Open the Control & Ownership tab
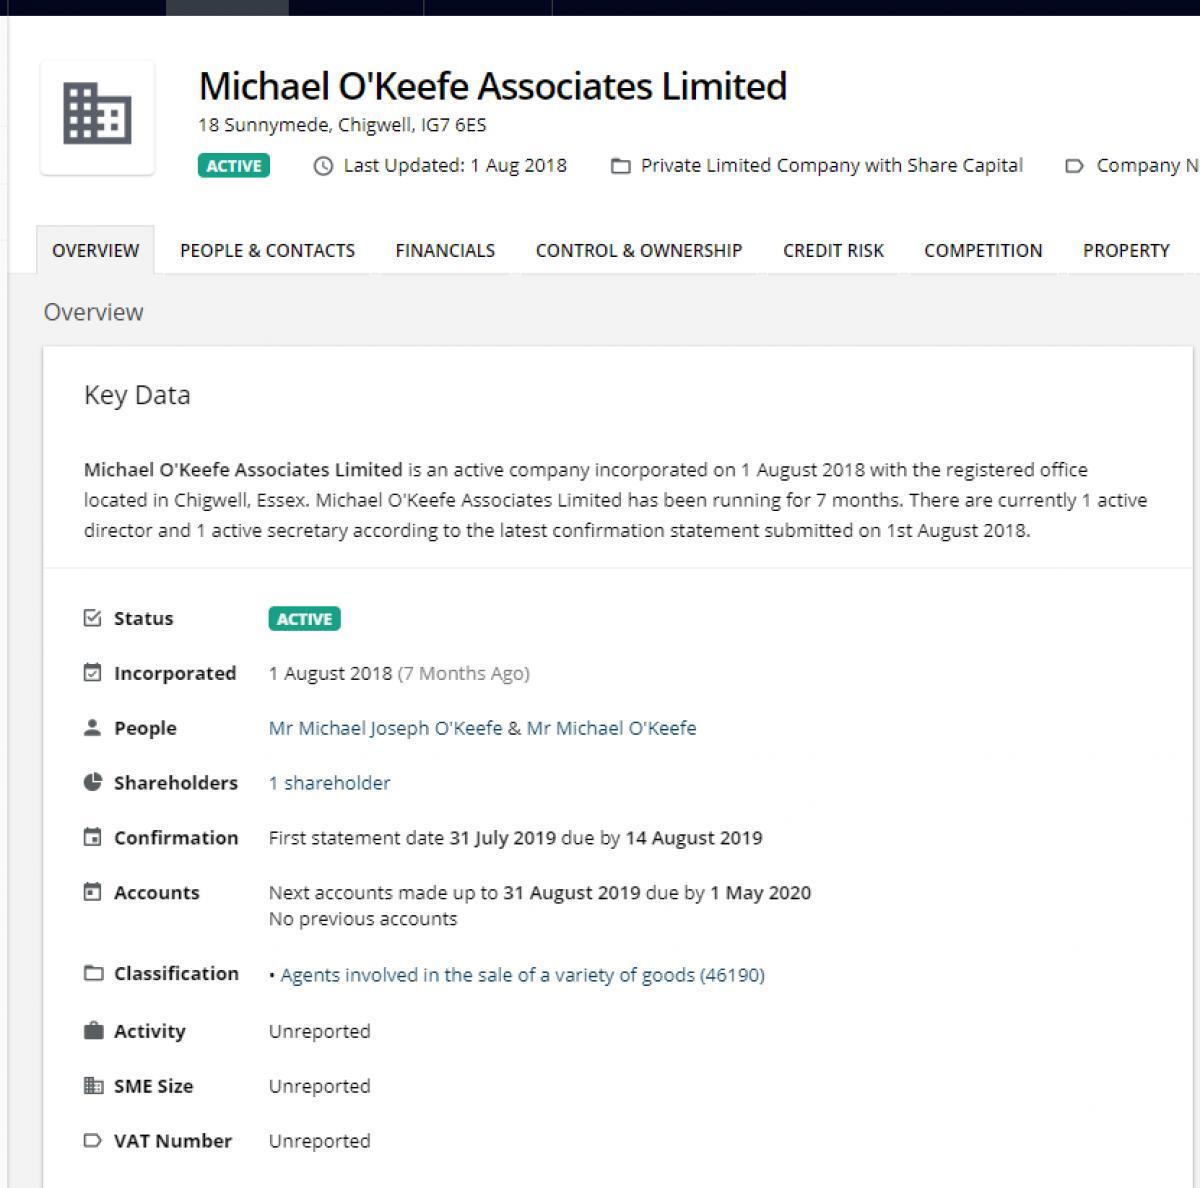The image size is (1200, 1188). pyautogui.click(x=639, y=251)
